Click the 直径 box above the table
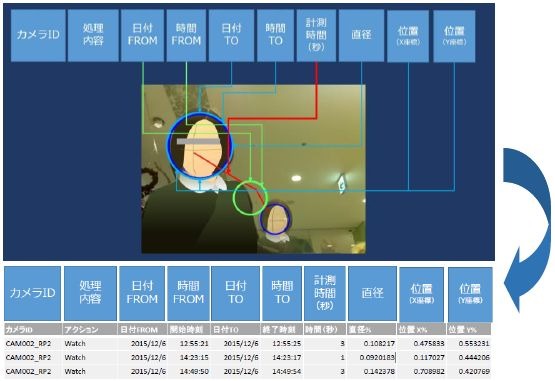The image size is (555, 381). pyautogui.click(x=372, y=294)
